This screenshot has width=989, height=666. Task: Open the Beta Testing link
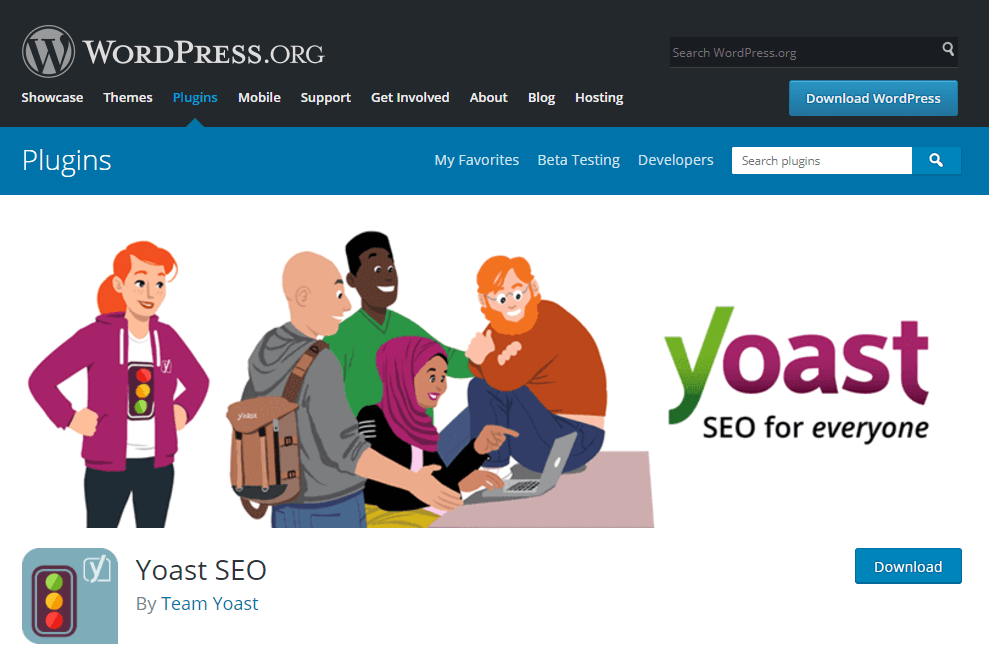578,160
